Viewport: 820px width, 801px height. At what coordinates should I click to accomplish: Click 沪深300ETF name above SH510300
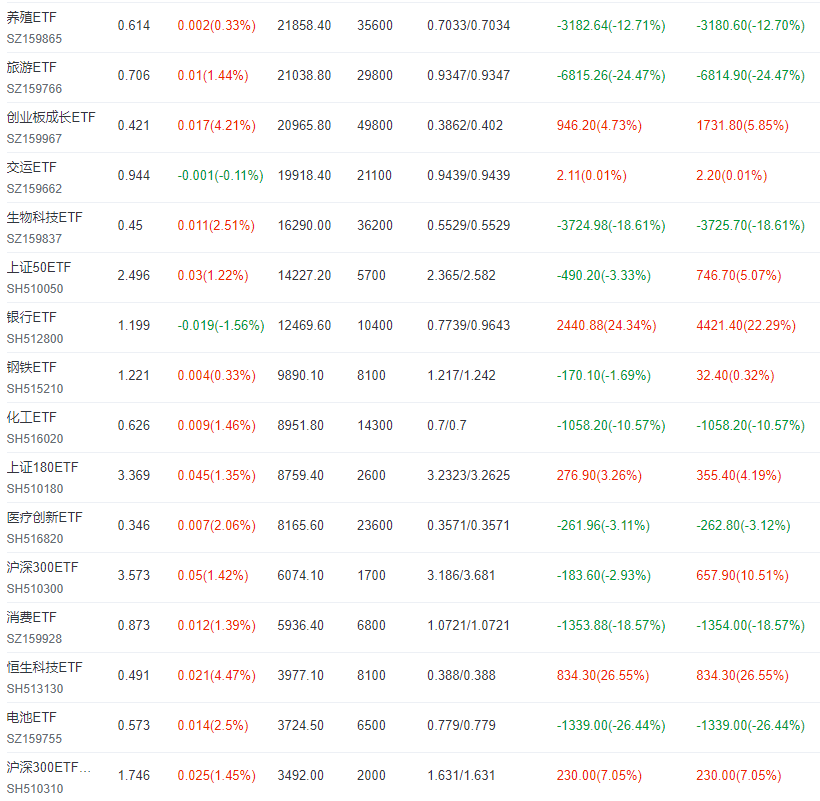42,567
